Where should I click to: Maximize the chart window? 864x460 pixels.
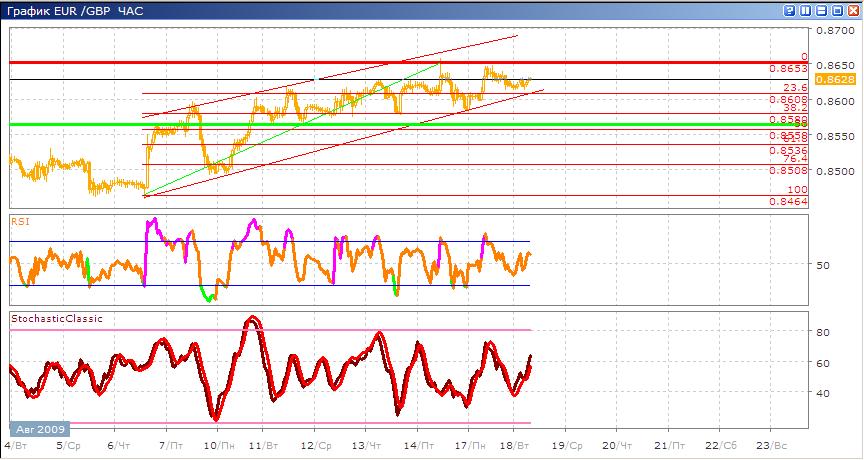[x=836, y=10]
